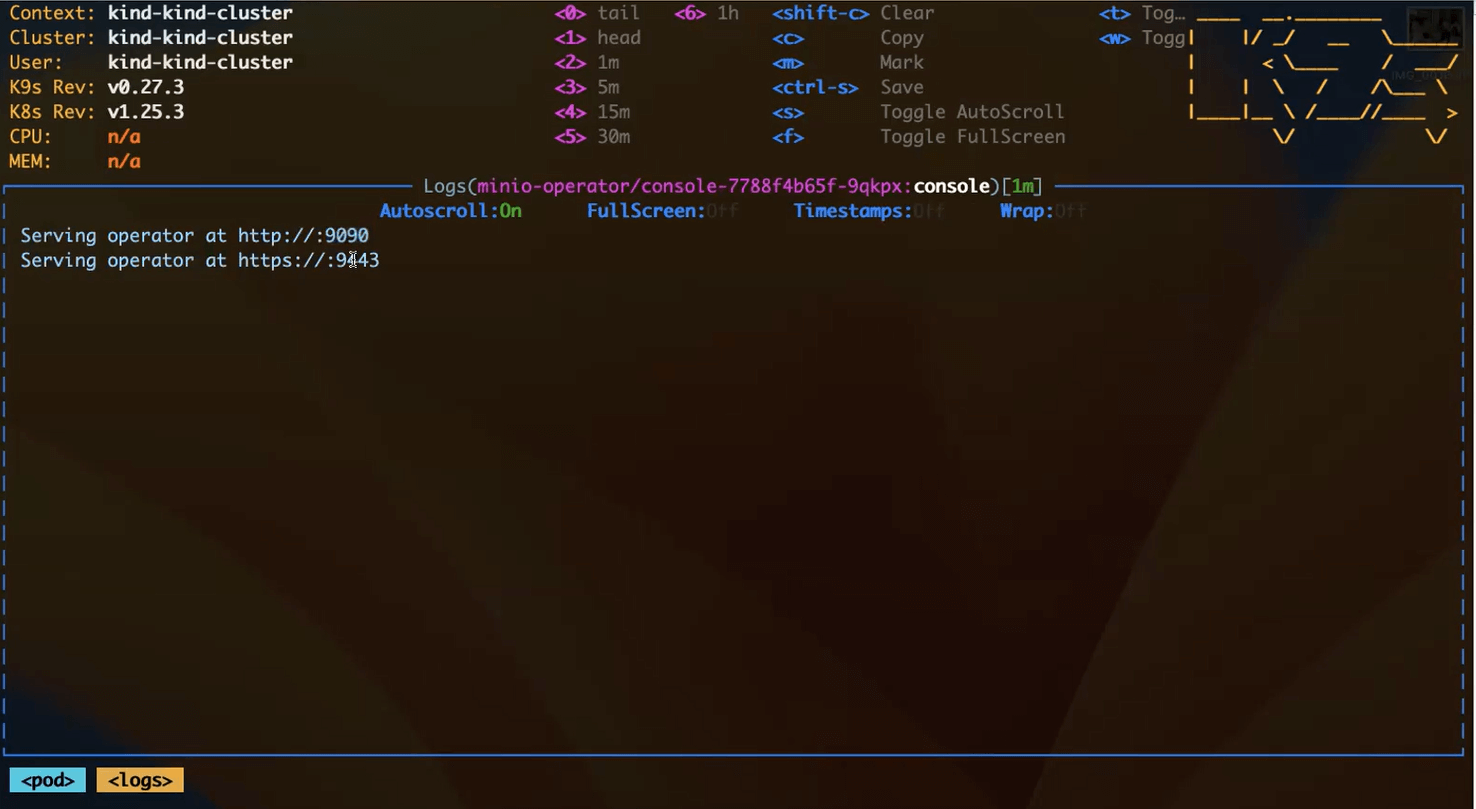Select the <0> tail shortcut
This screenshot has width=1476, height=809.
point(597,13)
